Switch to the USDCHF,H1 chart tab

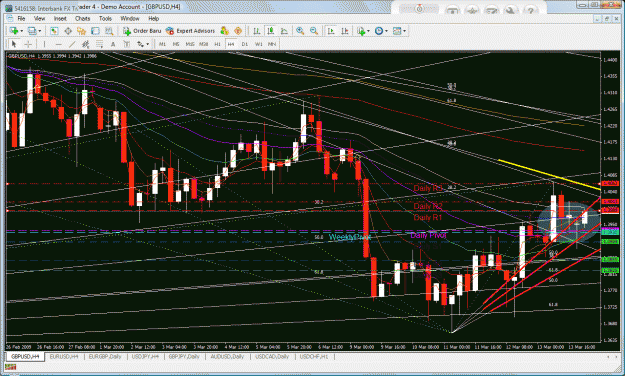[314, 356]
